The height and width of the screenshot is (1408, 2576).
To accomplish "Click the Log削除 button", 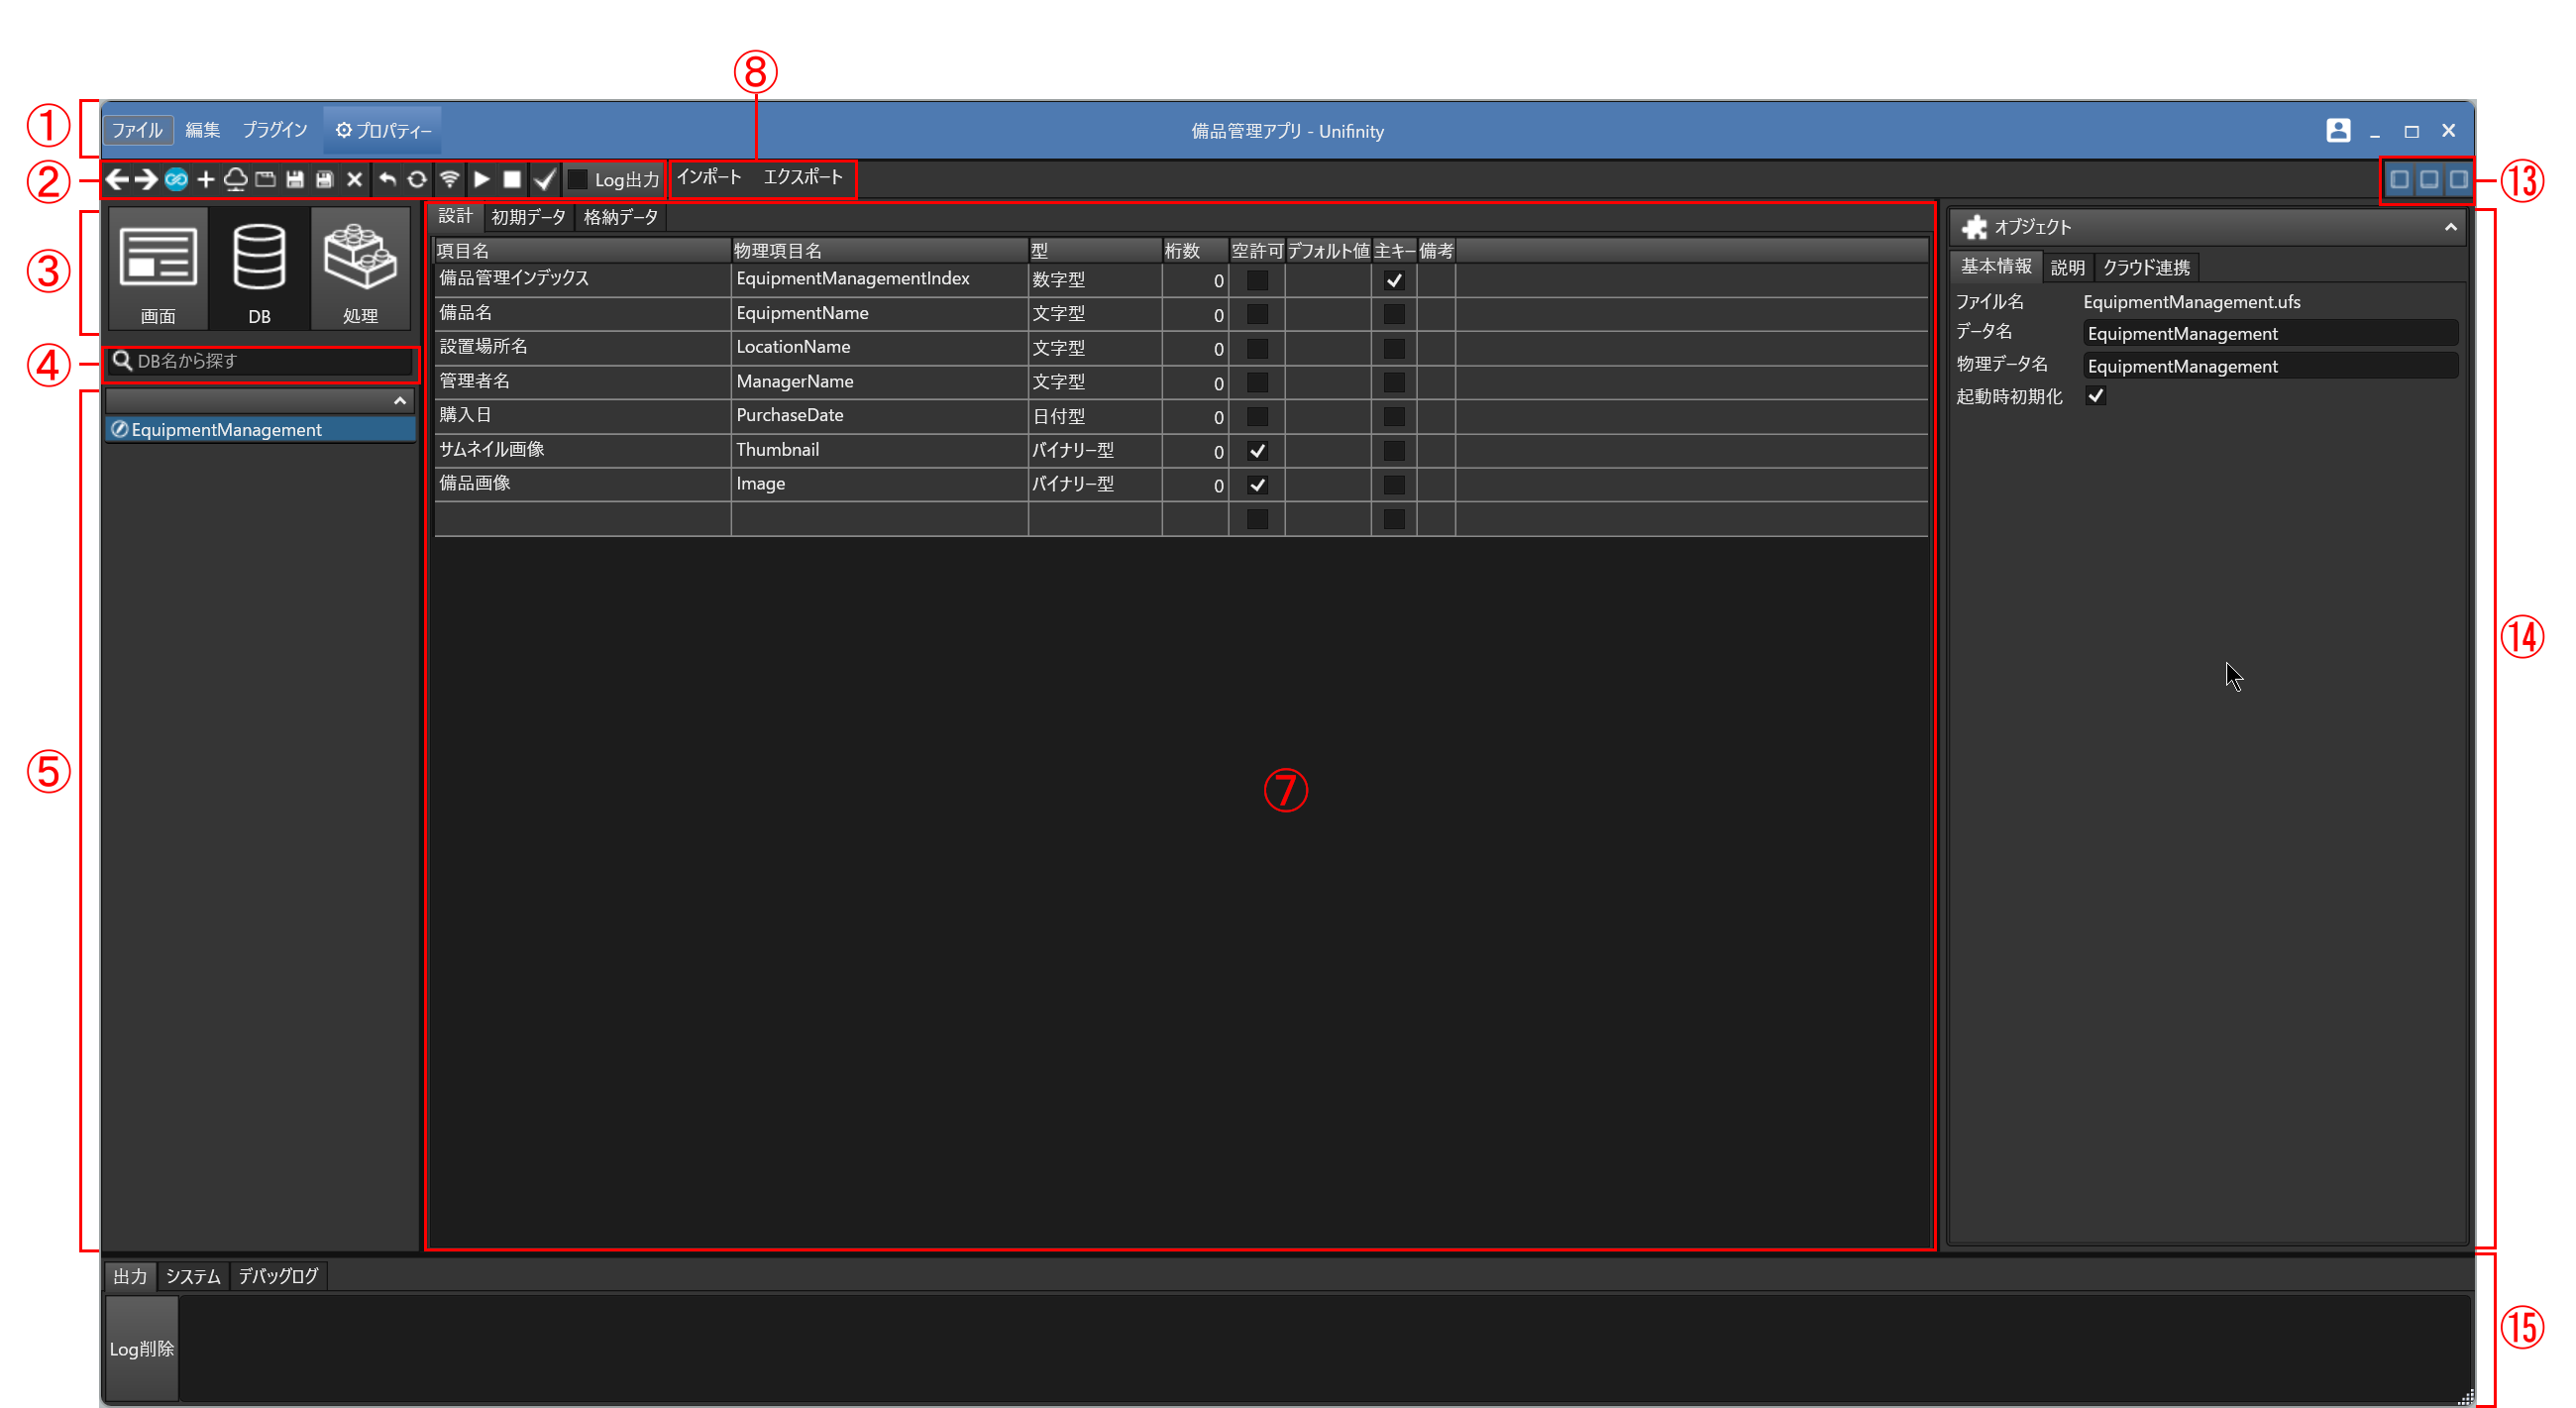I will (x=141, y=1348).
